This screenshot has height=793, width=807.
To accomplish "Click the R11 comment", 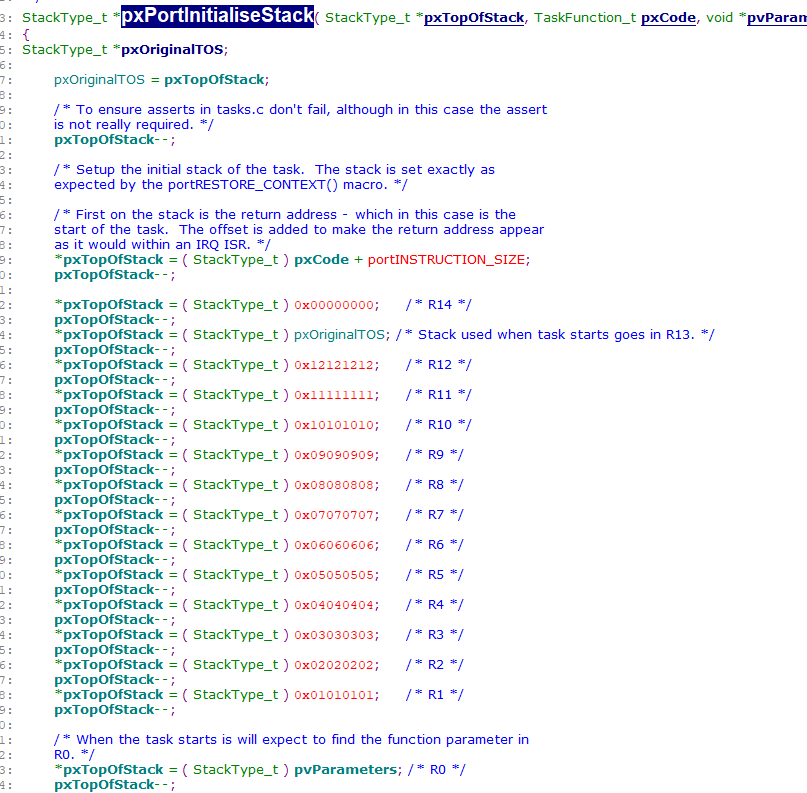I will (x=438, y=395).
